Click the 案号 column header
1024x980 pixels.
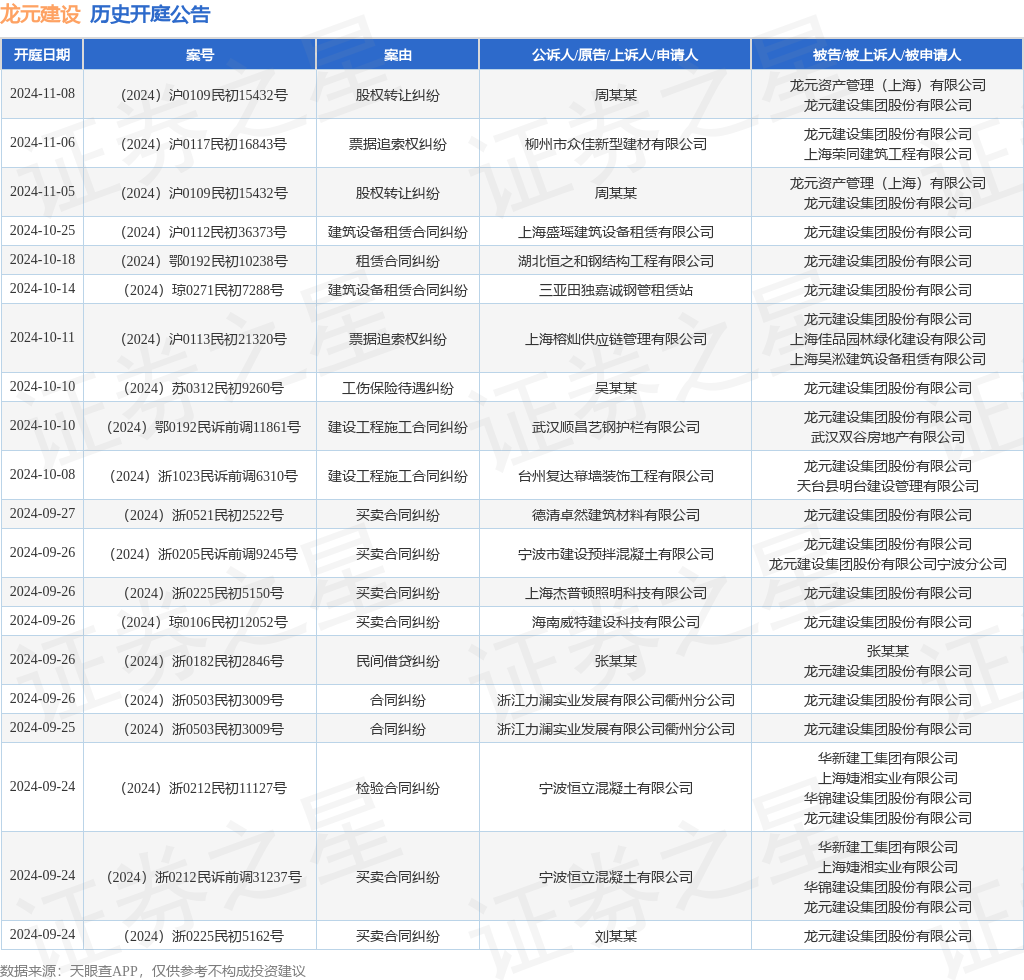(x=200, y=55)
